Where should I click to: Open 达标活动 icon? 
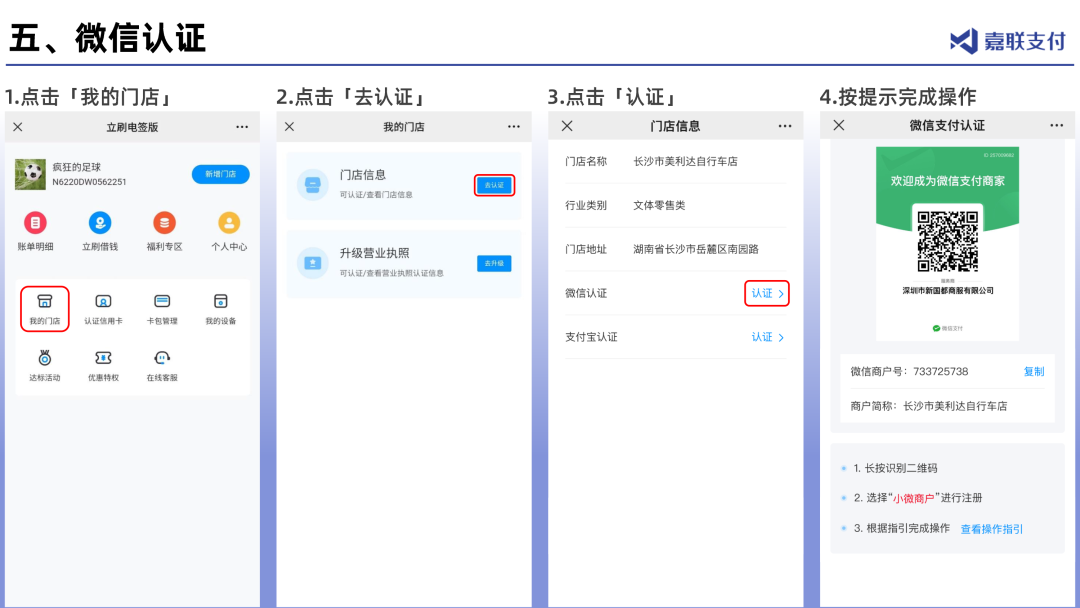(45, 358)
